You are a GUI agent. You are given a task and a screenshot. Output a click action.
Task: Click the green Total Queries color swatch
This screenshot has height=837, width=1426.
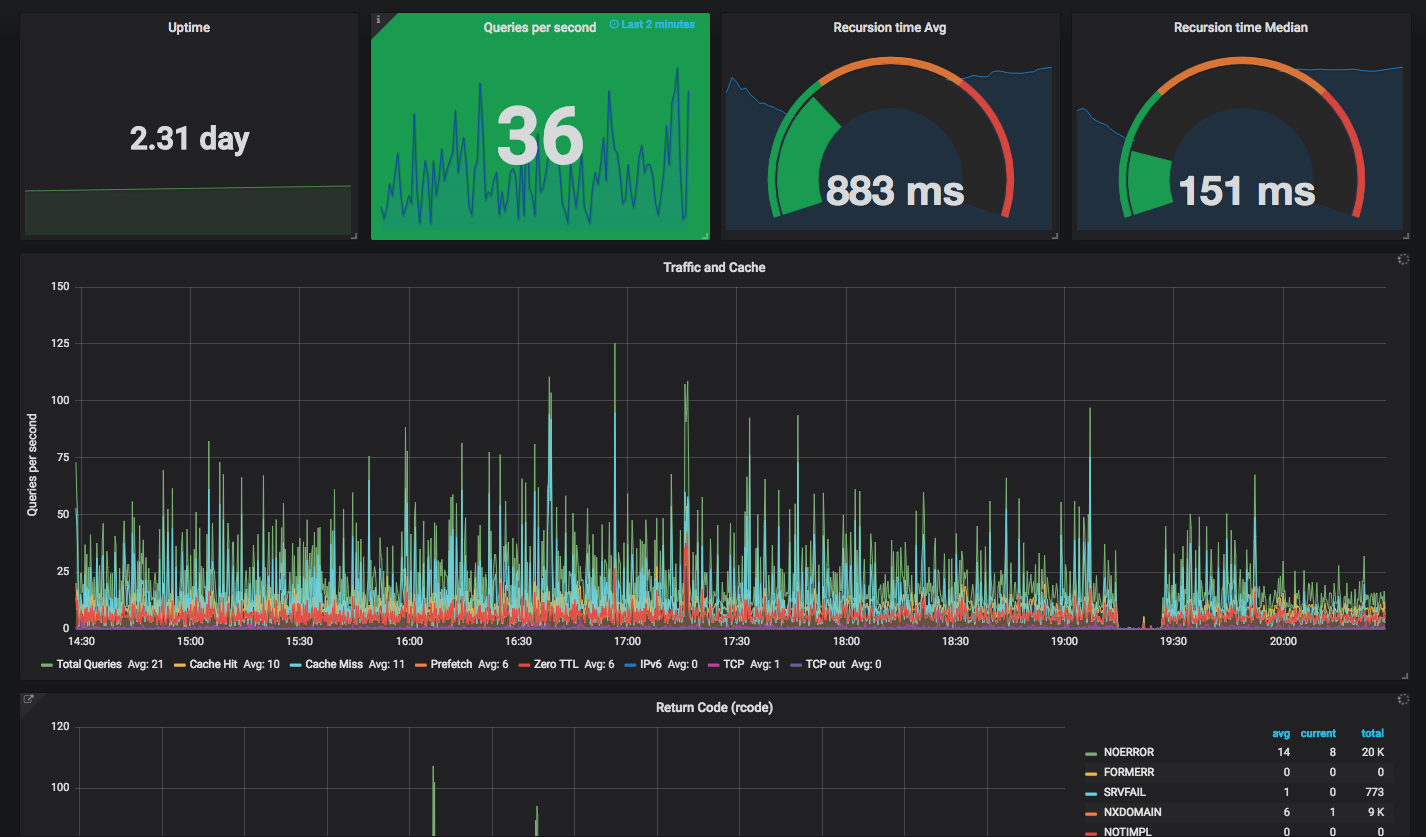point(46,665)
